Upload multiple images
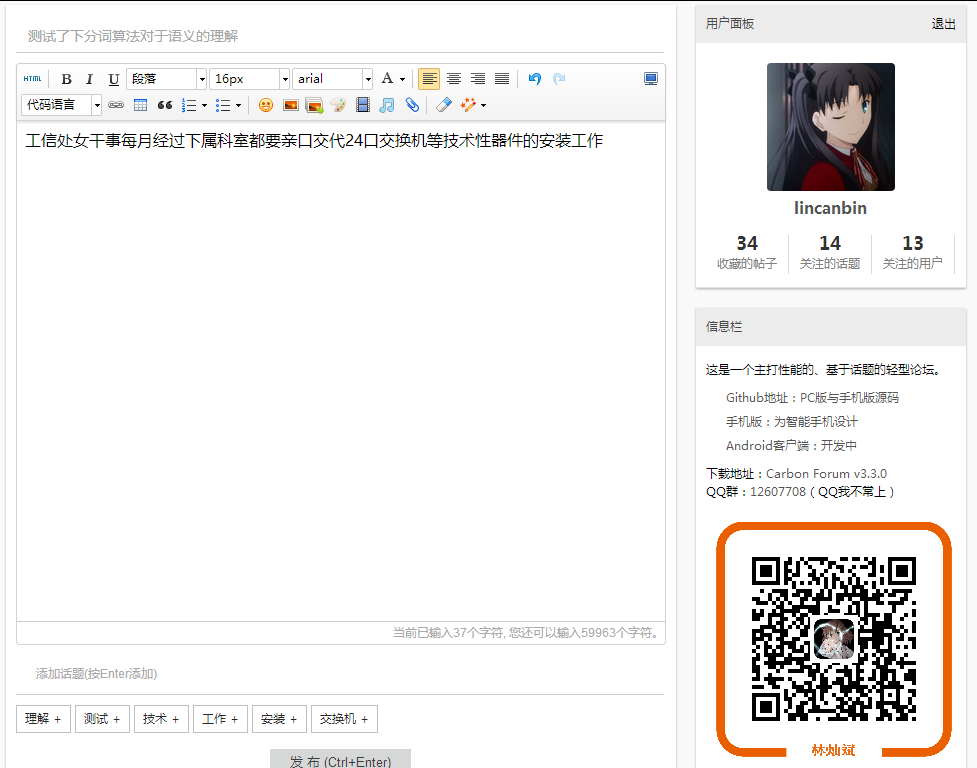 [315, 105]
